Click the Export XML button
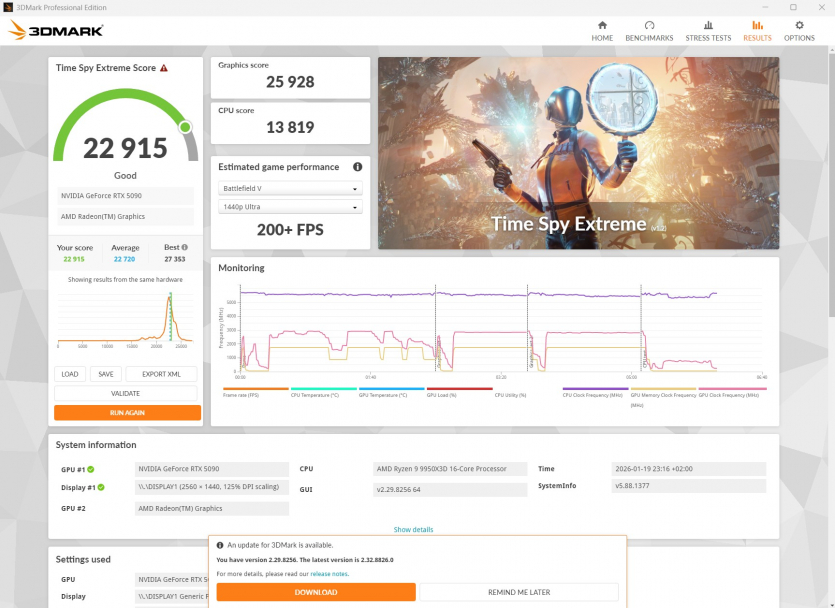This screenshot has height=608, width=835. (x=161, y=374)
